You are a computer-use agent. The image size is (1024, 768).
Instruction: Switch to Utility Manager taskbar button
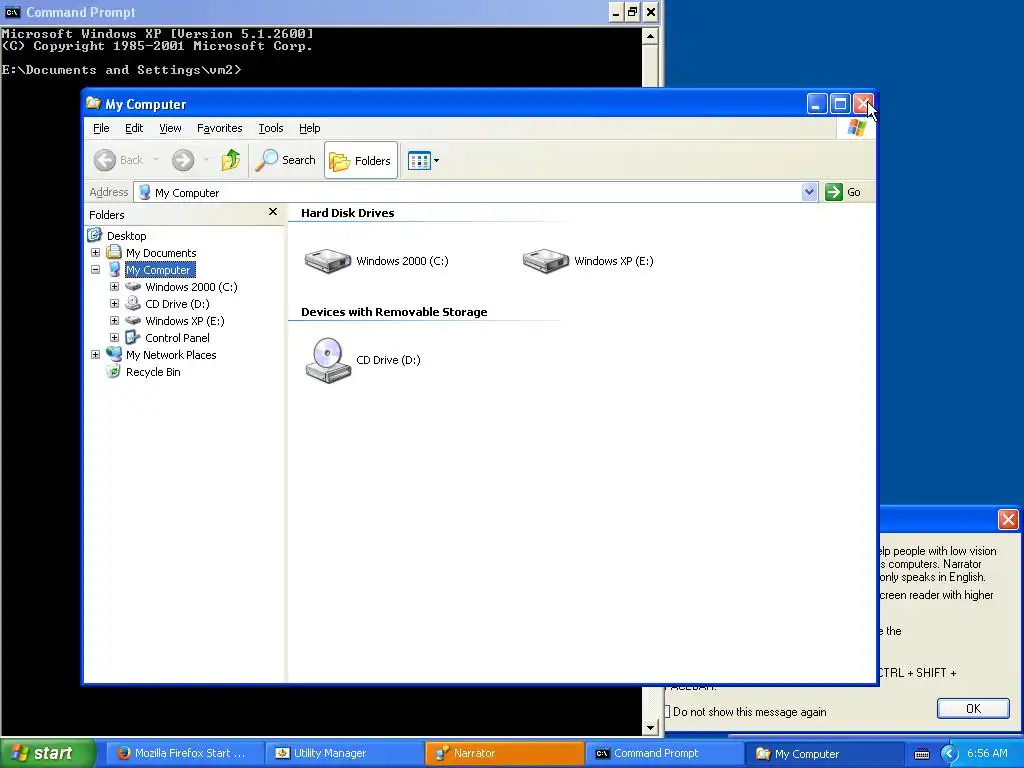(x=344, y=753)
